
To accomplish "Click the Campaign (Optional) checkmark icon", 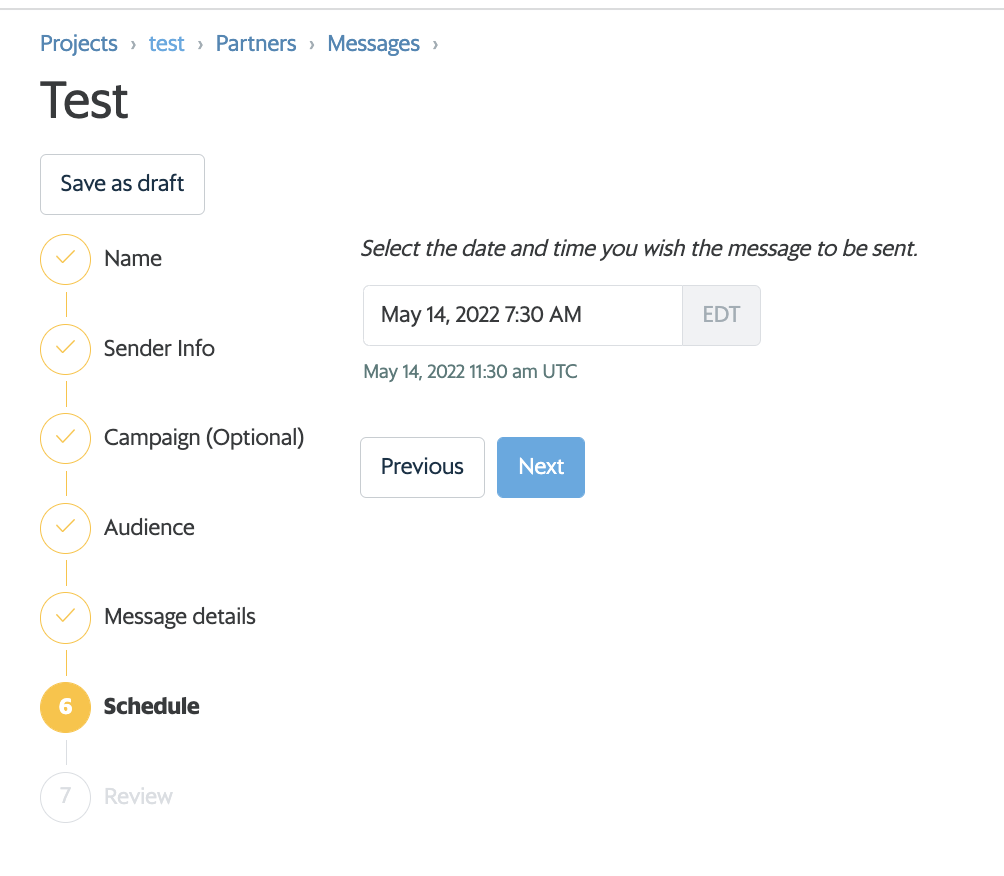I will click(65, 439).
